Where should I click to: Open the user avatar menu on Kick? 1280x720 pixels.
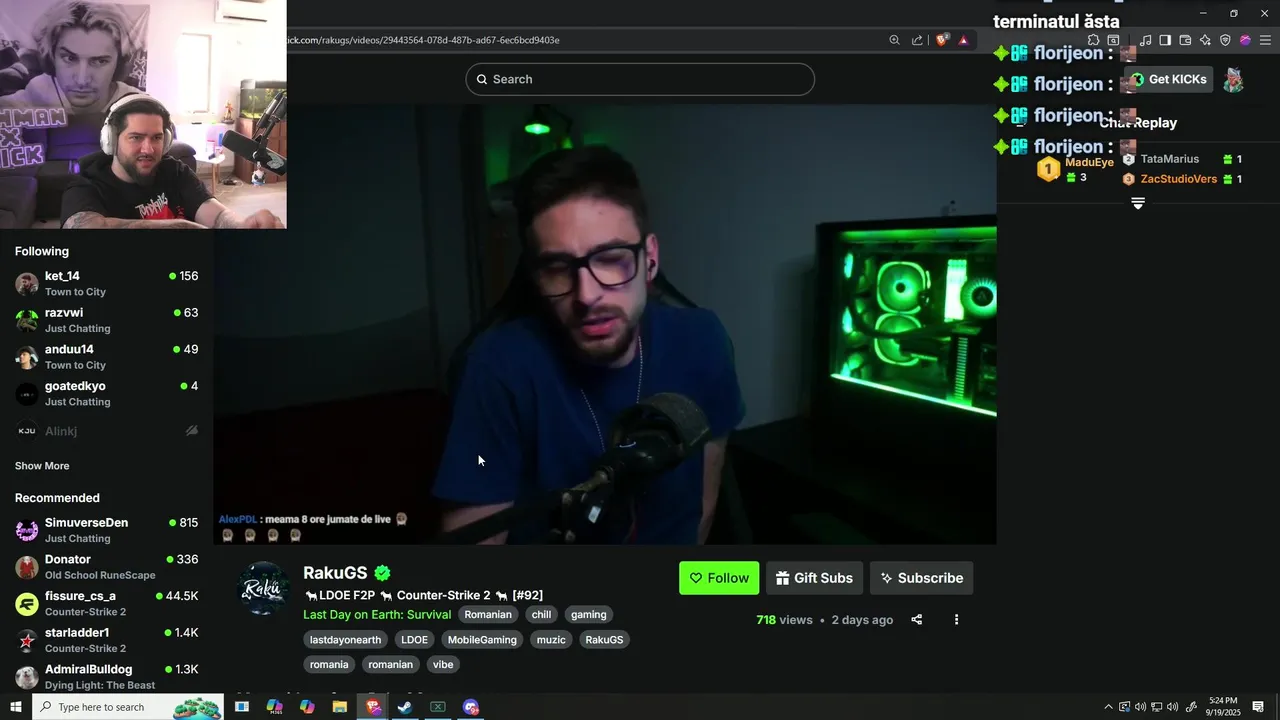pyautogui.click(x=1234, y=80)
